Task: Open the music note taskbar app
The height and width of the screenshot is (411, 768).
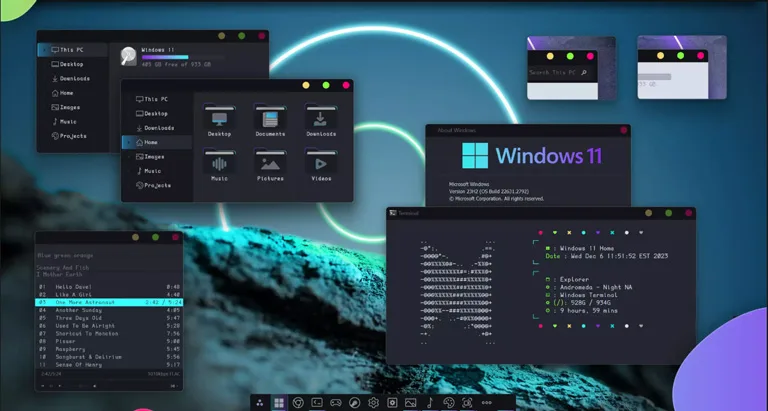Action: pos(430,403)
